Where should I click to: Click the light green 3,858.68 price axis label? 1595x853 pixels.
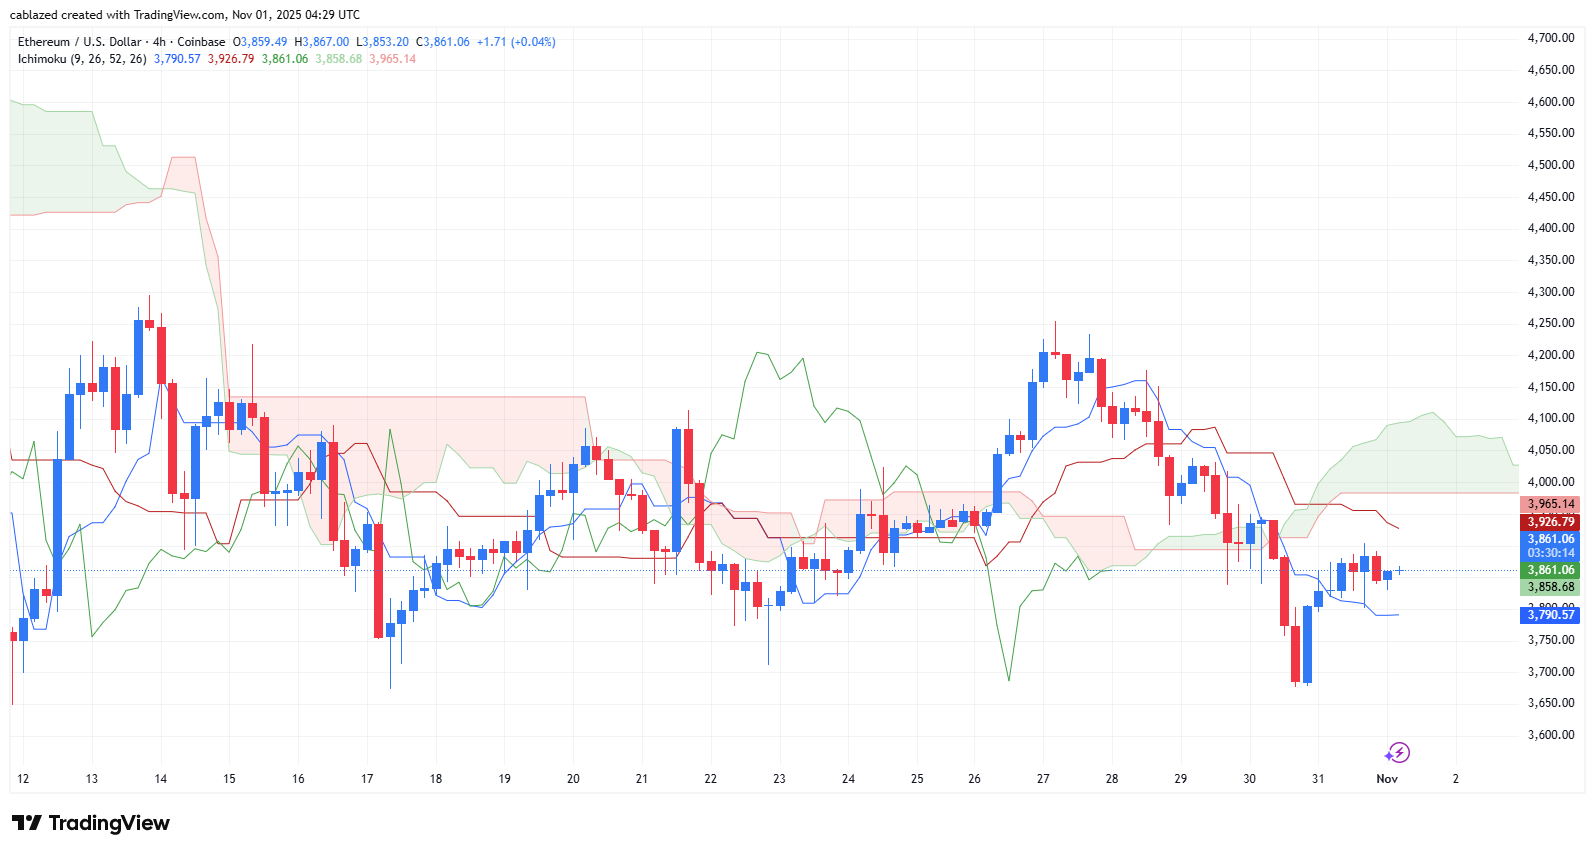coord(1549,587)
